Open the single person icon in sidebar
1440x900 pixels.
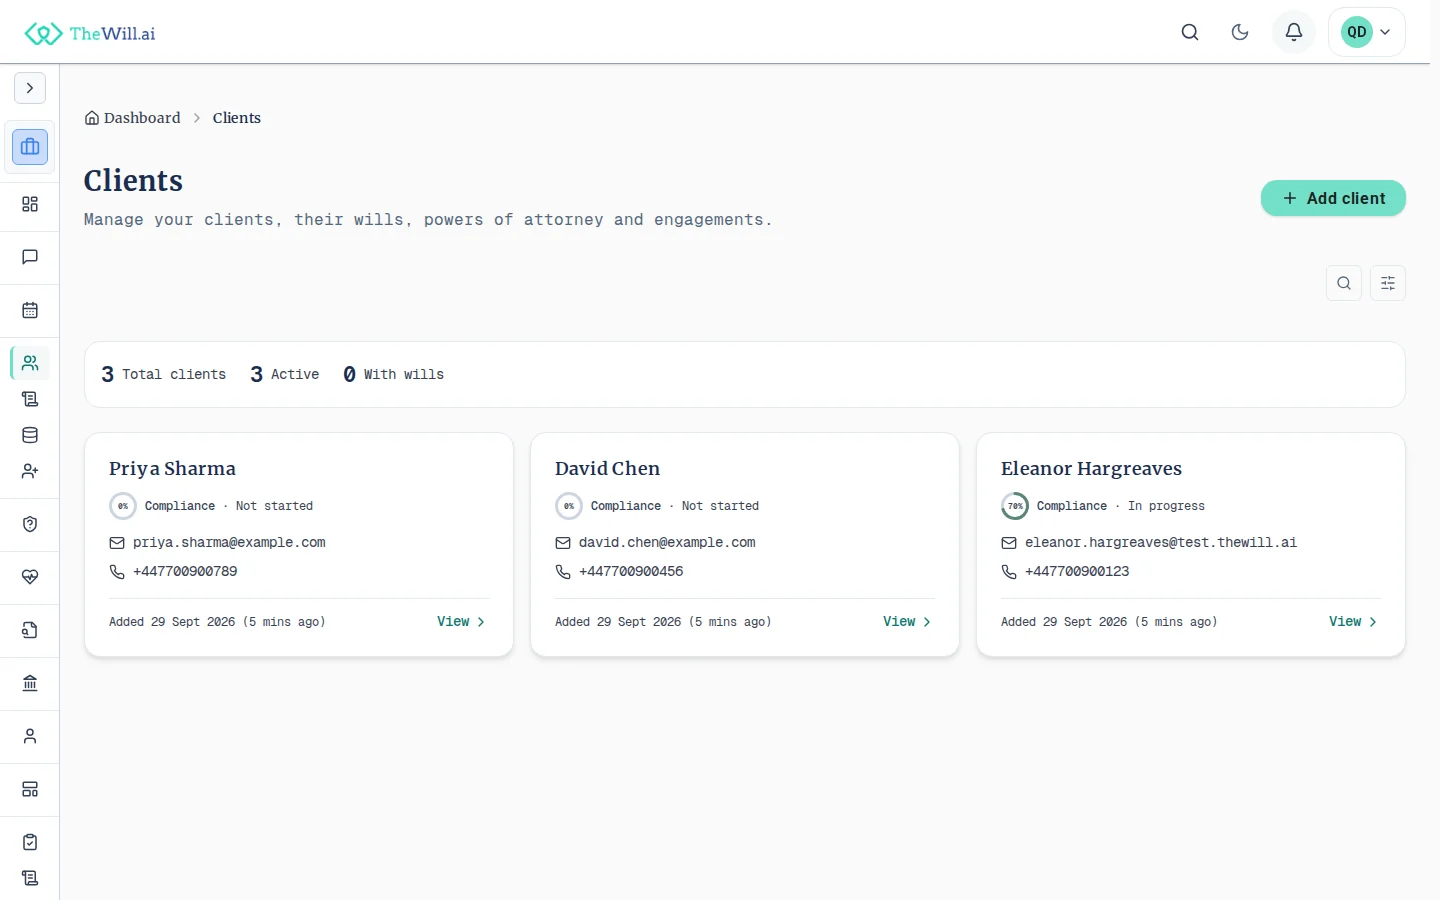click(x=30, y=736)
